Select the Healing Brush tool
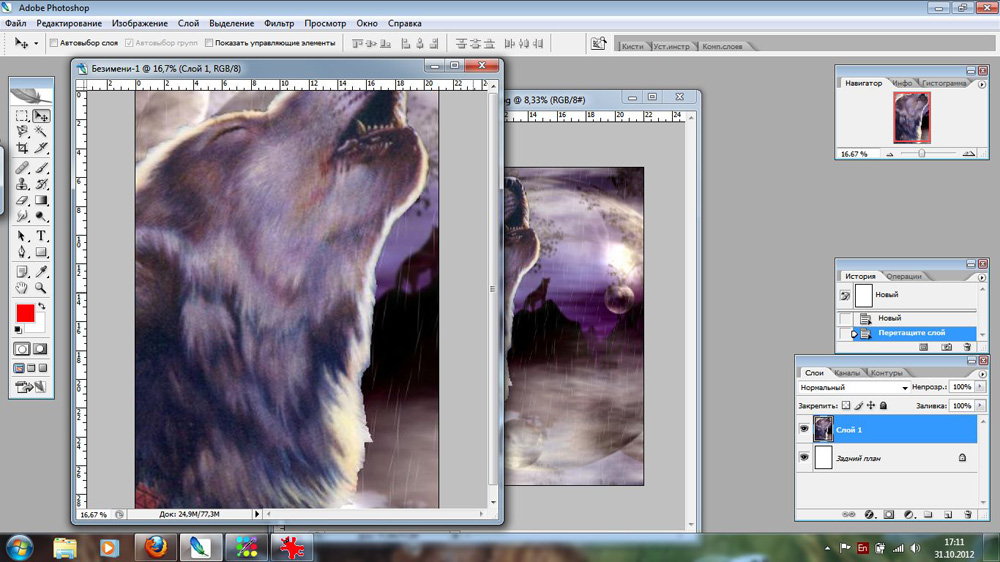Image resolution: width=1000 pixels, height=562 pixels. pos(22,168)
